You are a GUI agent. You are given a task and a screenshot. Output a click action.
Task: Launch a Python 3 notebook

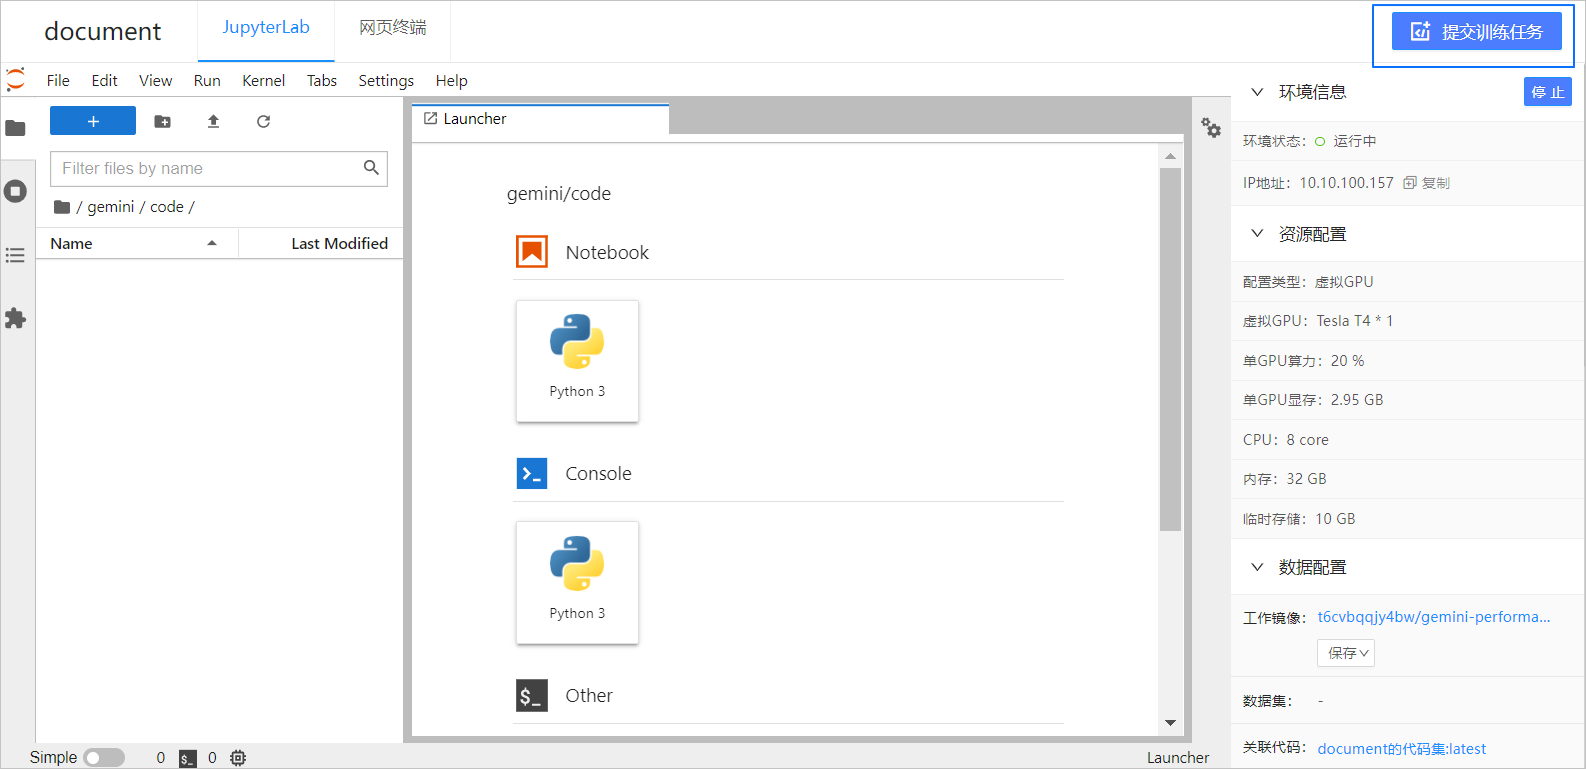tap(577, 361)
